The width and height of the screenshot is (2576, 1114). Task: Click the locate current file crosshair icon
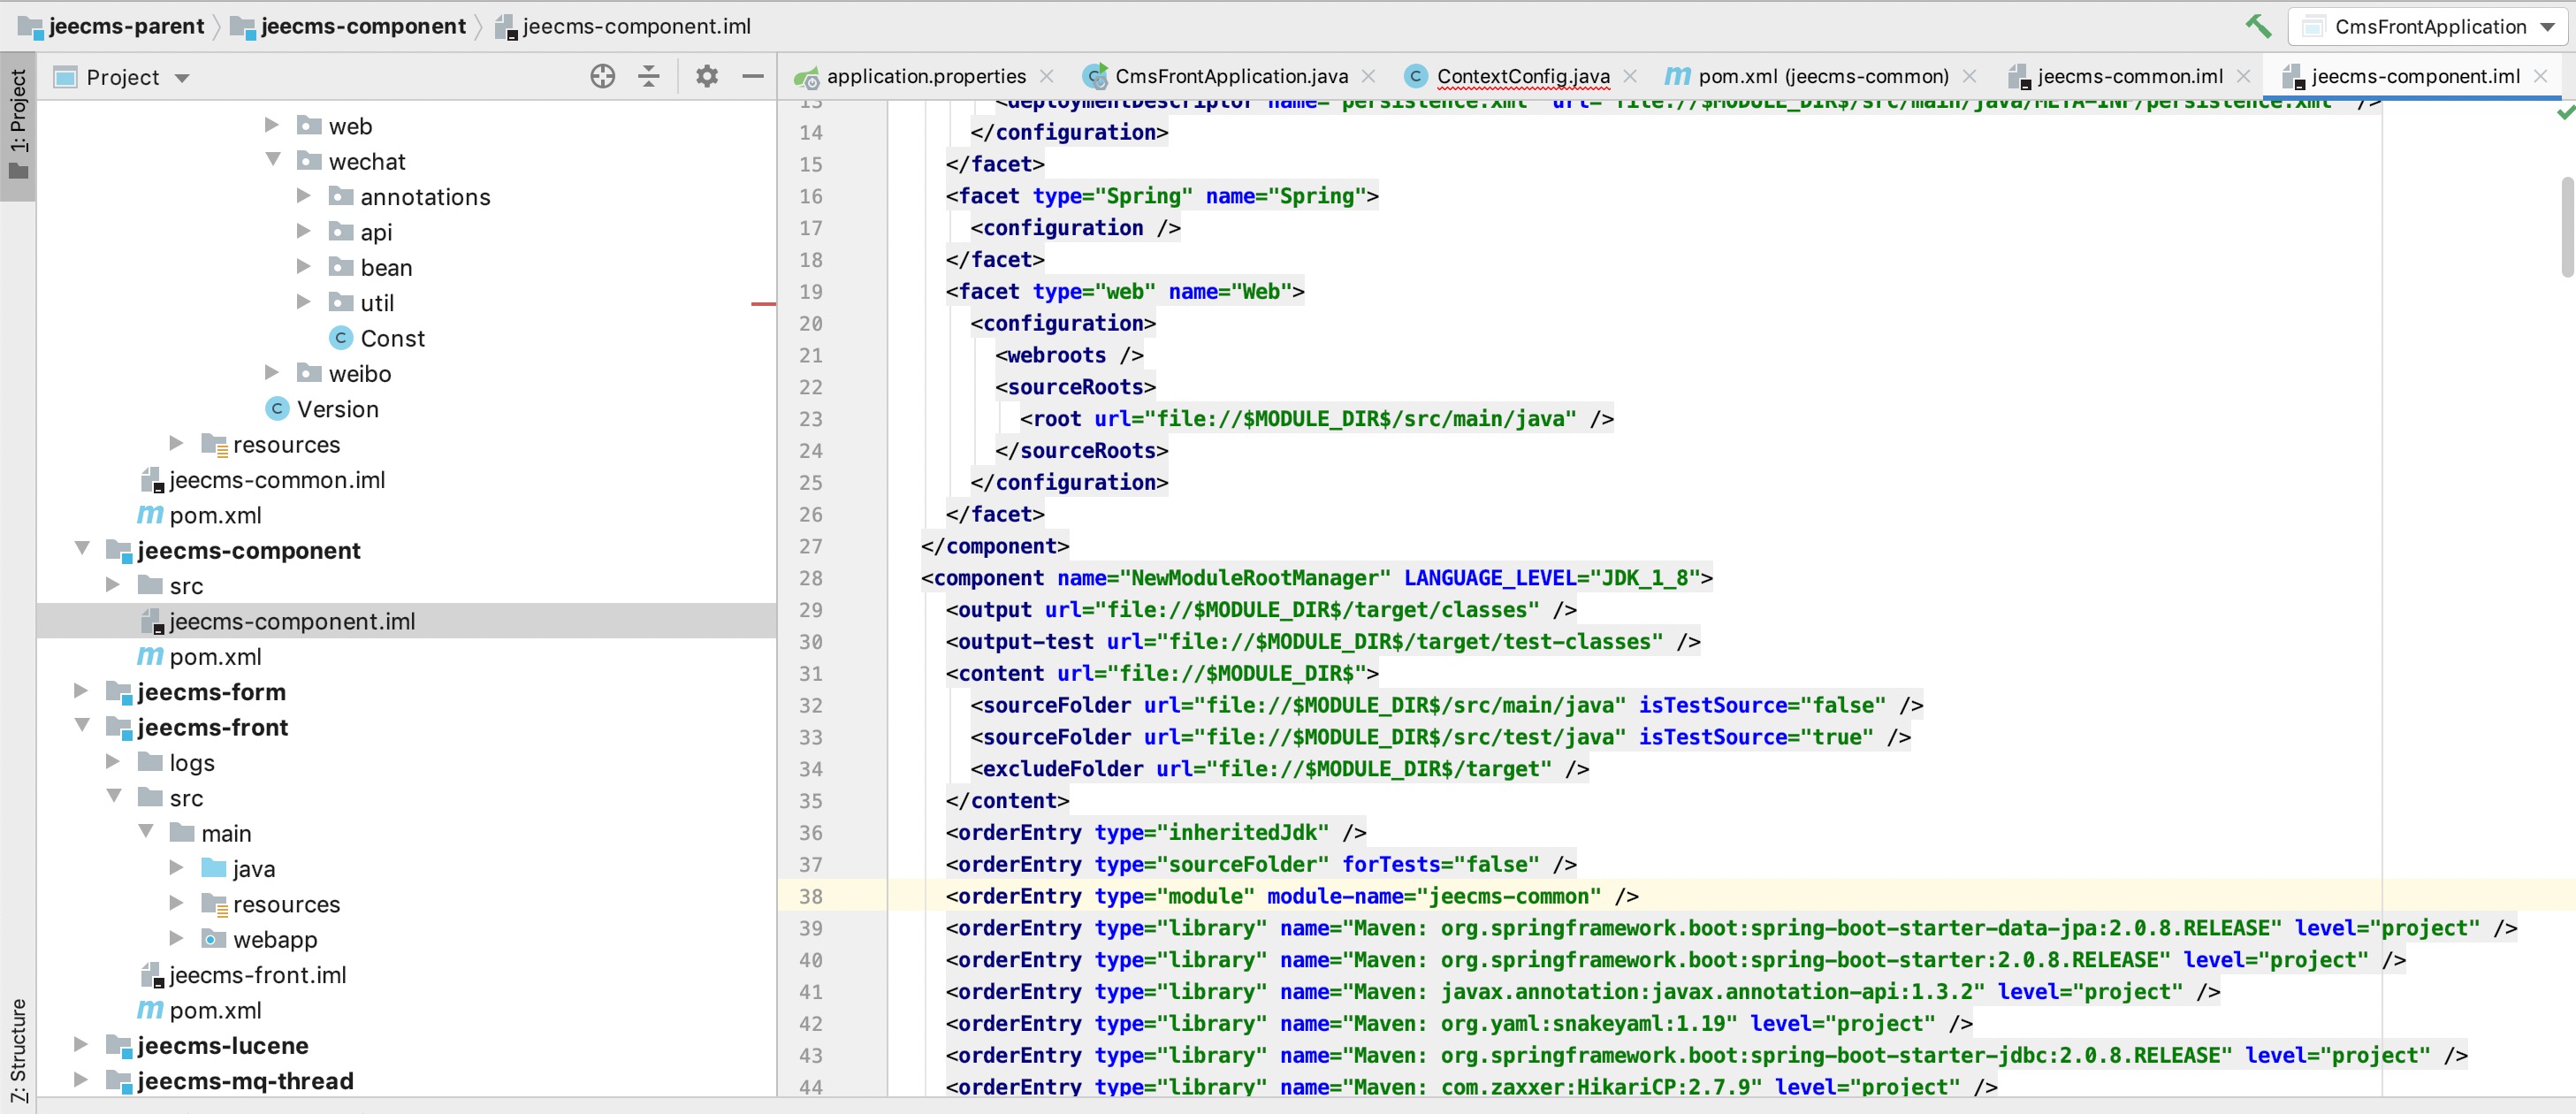coord(602,77)
